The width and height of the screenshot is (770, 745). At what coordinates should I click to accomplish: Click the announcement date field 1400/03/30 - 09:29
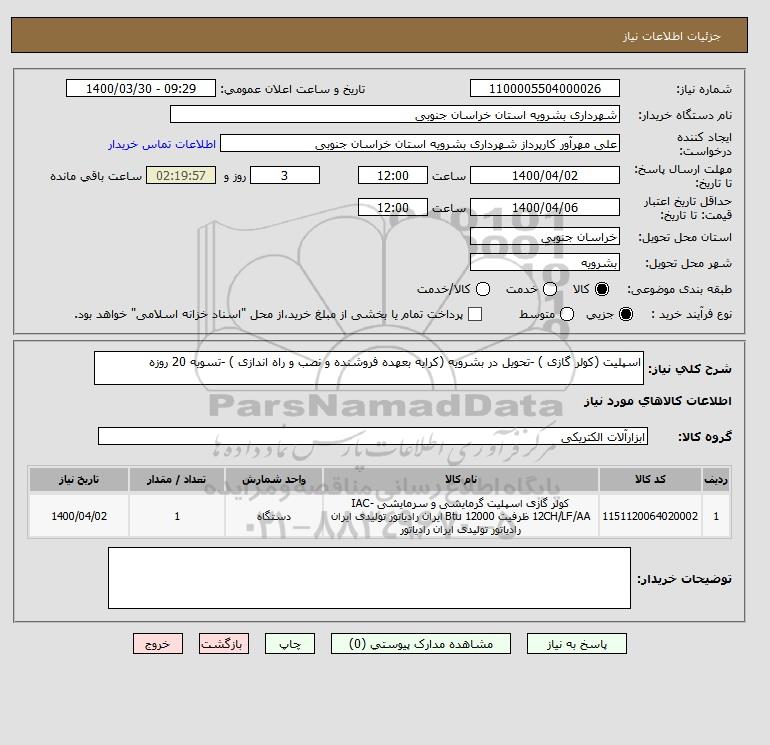(141, 88)
